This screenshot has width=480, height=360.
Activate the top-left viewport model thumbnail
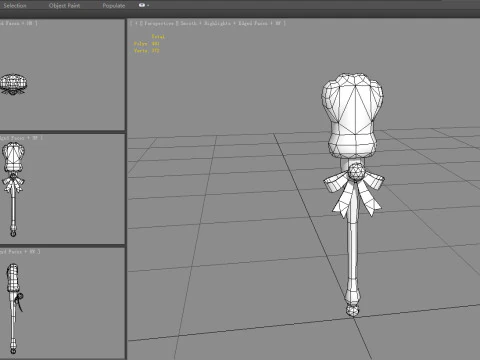[13, 84]
